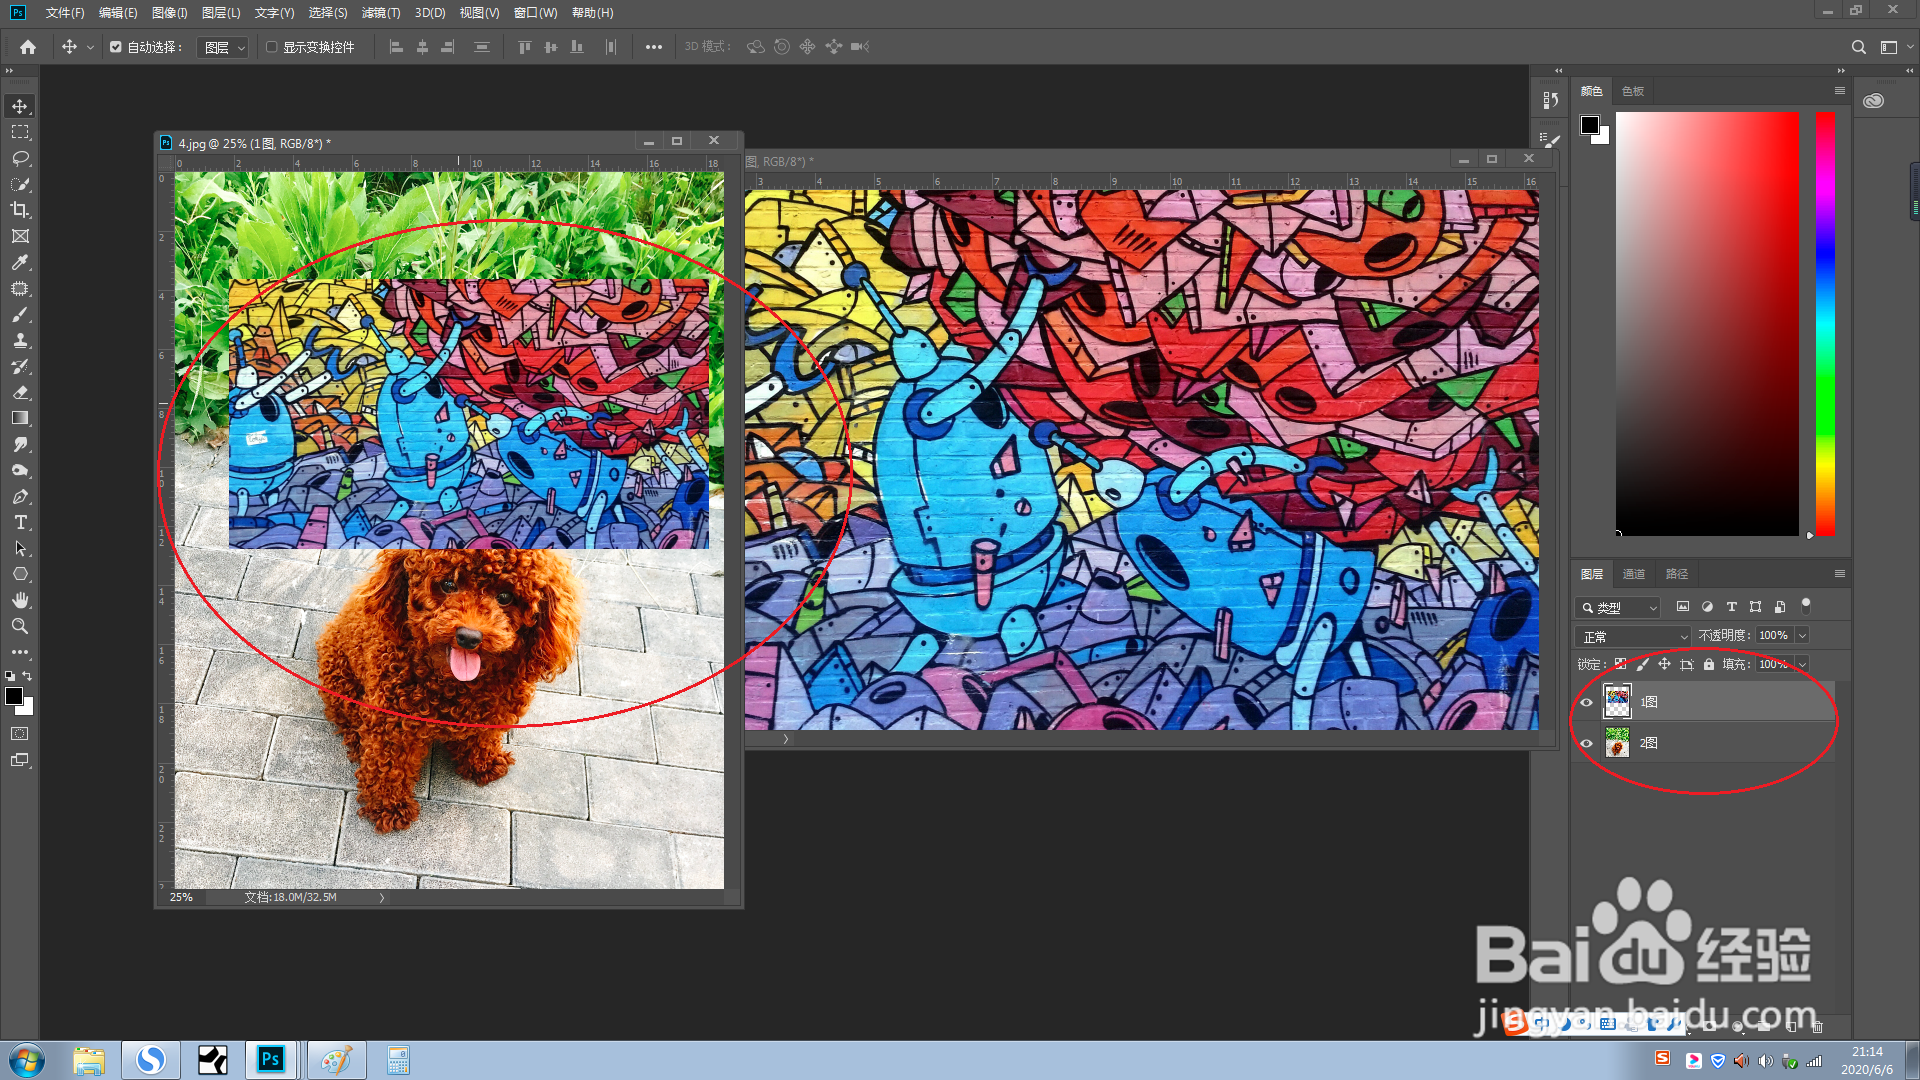Toggle lock transparent pixels
This screenshot has width=1920, height=1080.
tap(1620, 664)
